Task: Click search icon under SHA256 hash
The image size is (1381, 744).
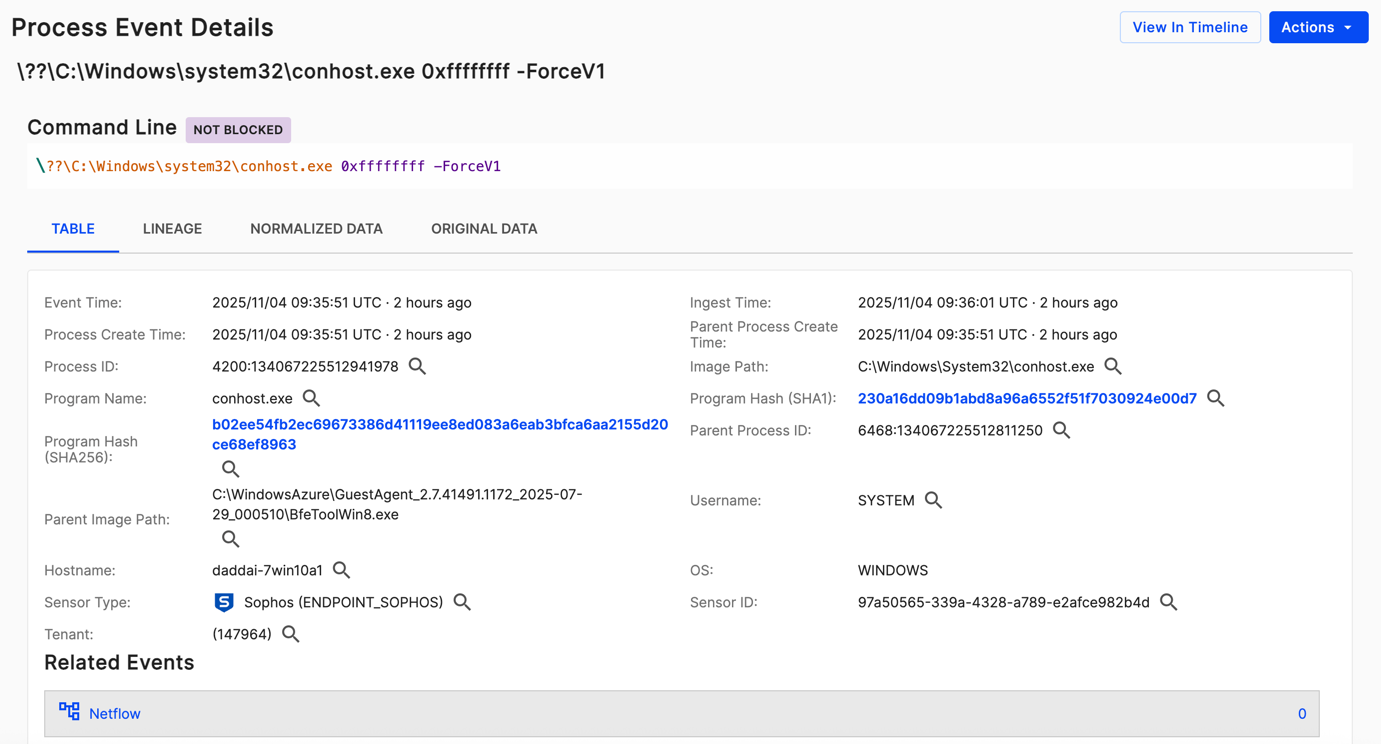Action: tap(230, 469)
